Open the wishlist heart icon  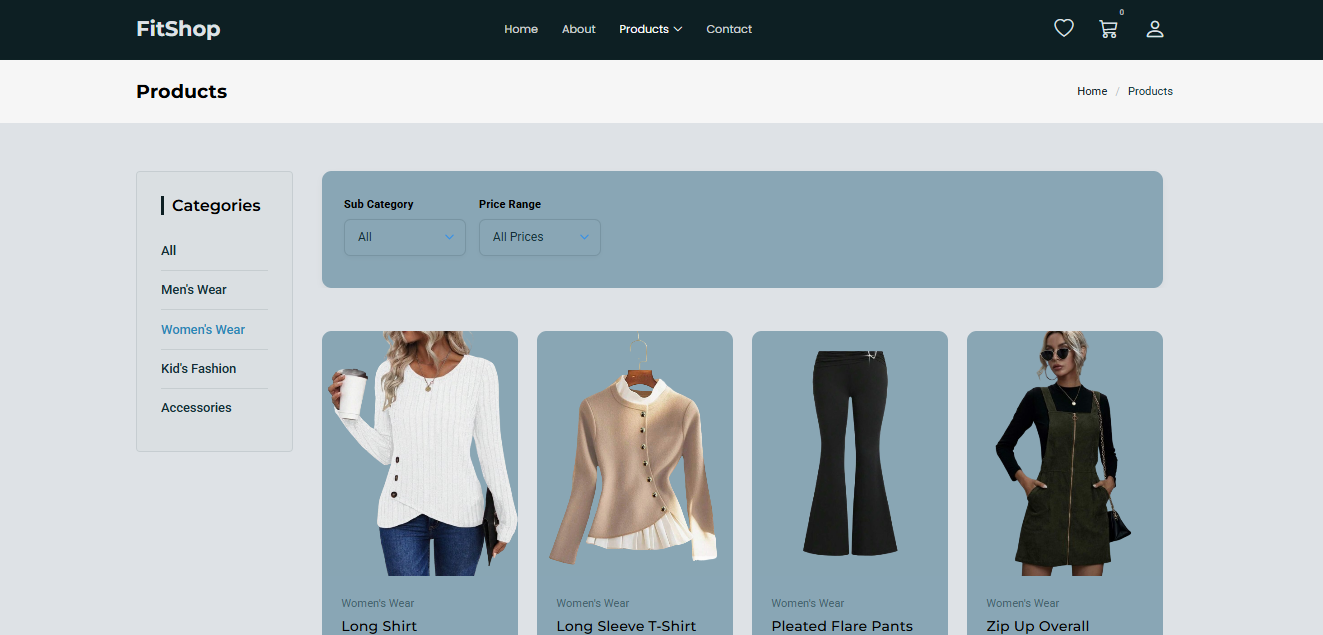click(1064, 29)
